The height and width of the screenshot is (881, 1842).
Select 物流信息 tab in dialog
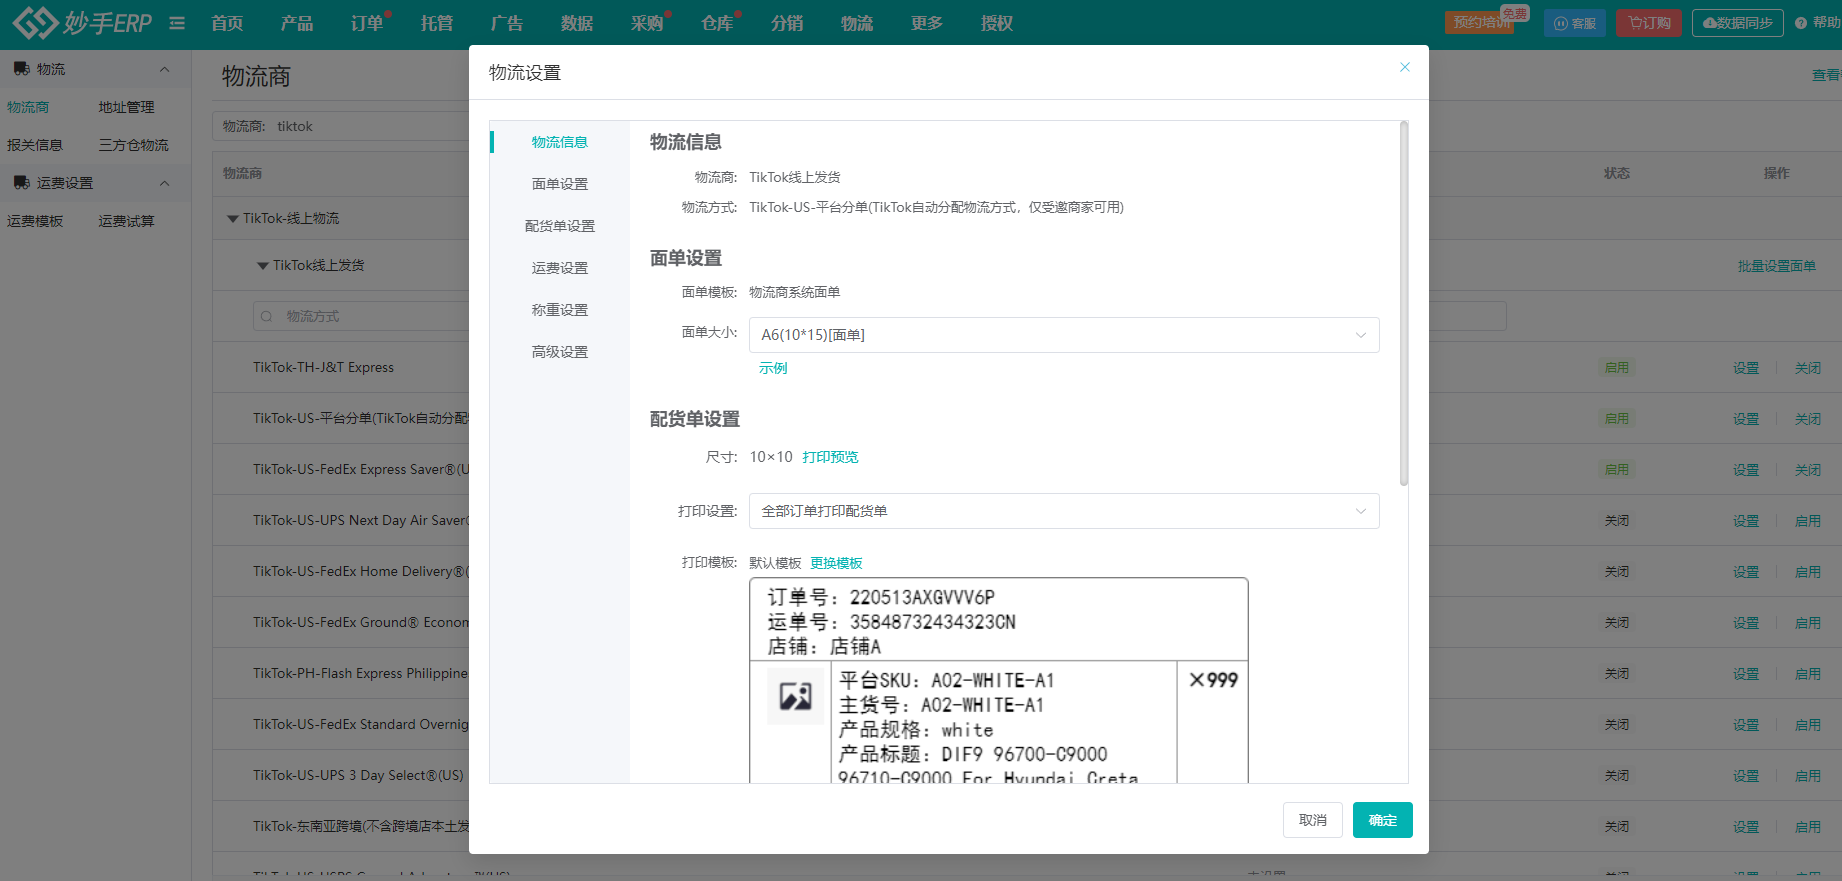560,142
